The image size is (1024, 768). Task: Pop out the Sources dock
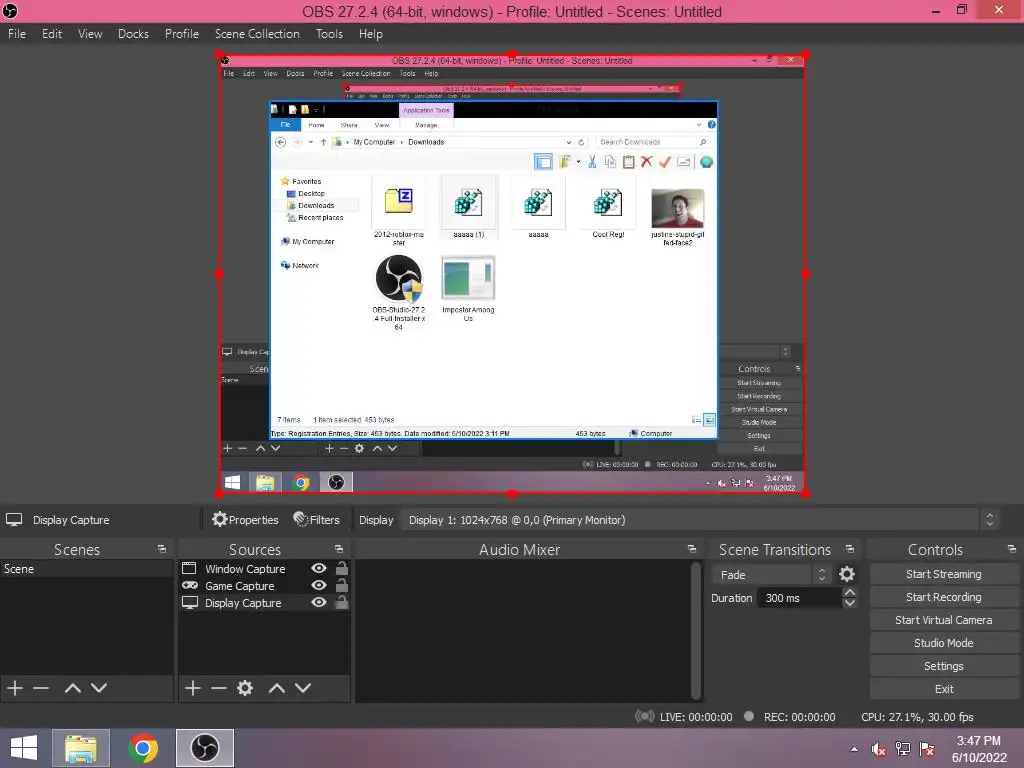(x=339, y=549)
